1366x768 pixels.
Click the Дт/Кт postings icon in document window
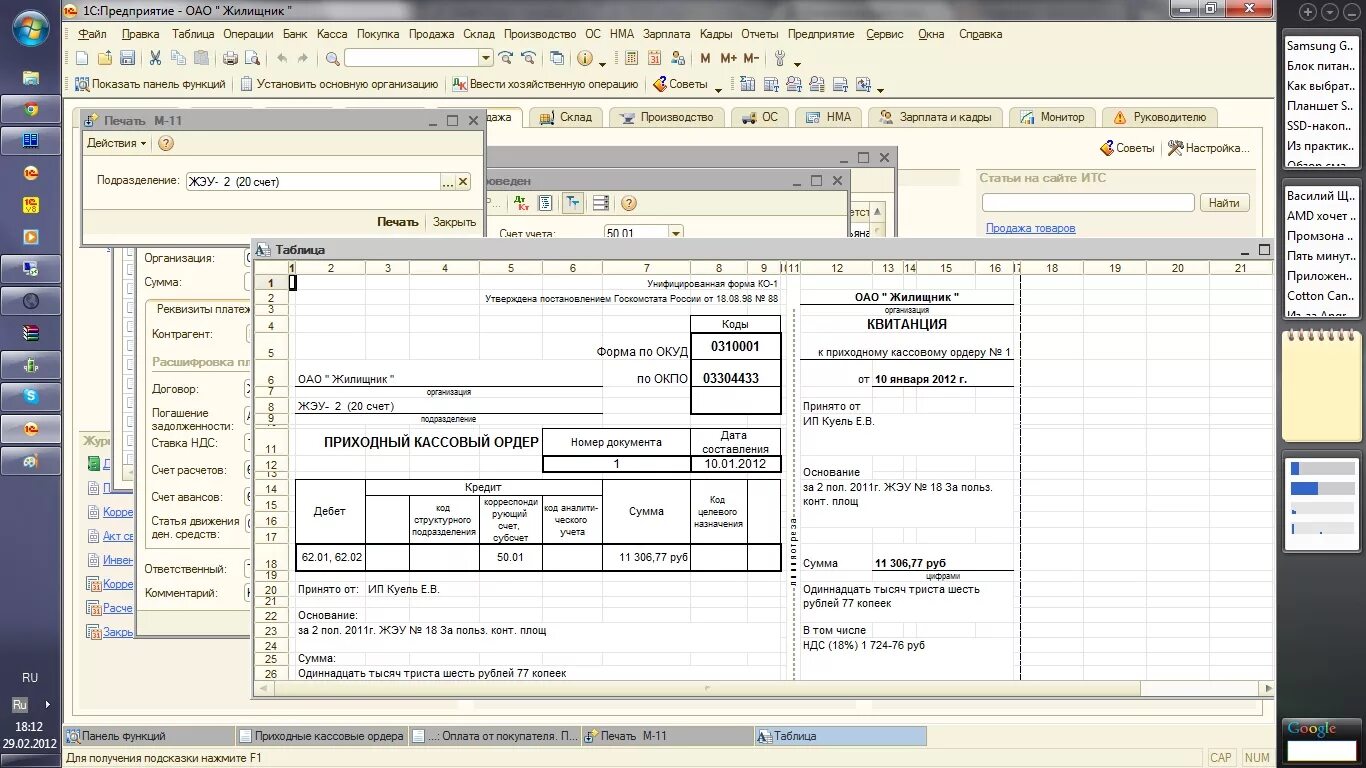coord(521,203)
